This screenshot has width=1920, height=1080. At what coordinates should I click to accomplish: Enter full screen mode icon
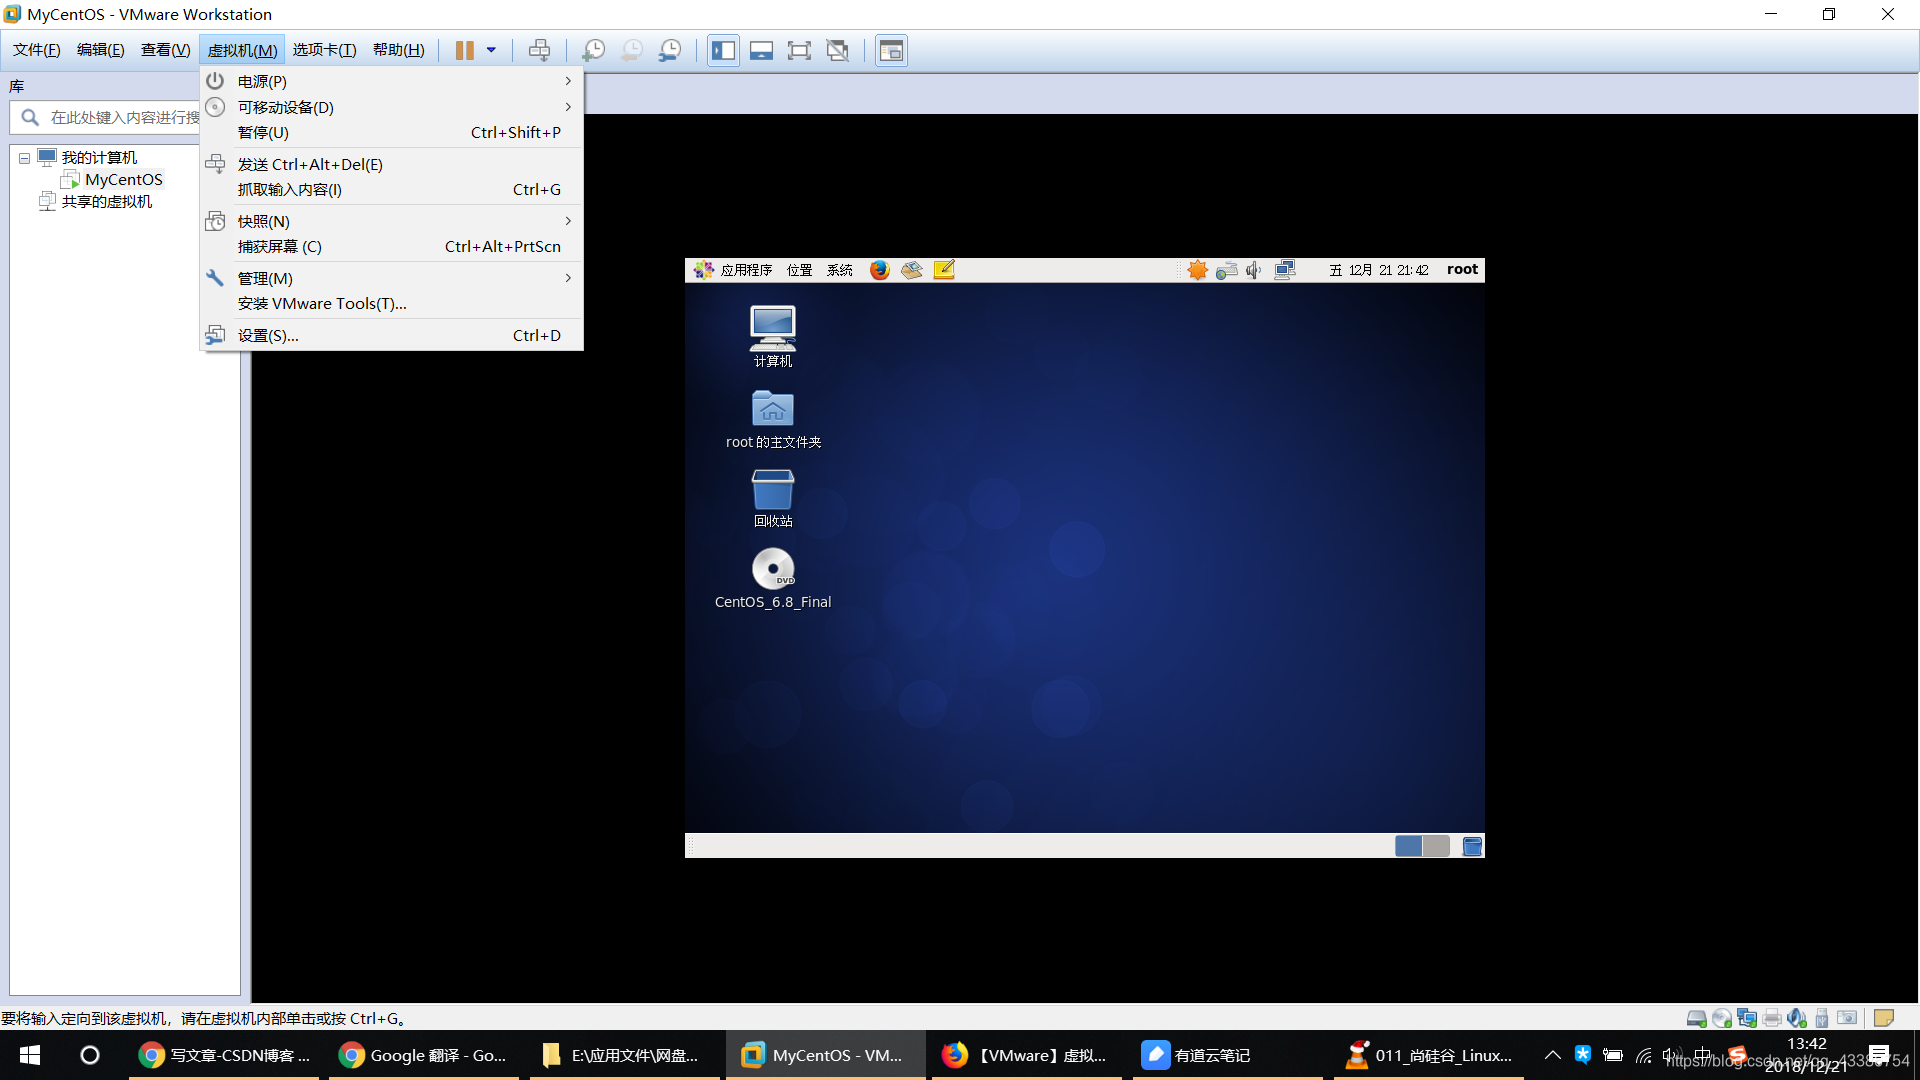click(799, 50)
